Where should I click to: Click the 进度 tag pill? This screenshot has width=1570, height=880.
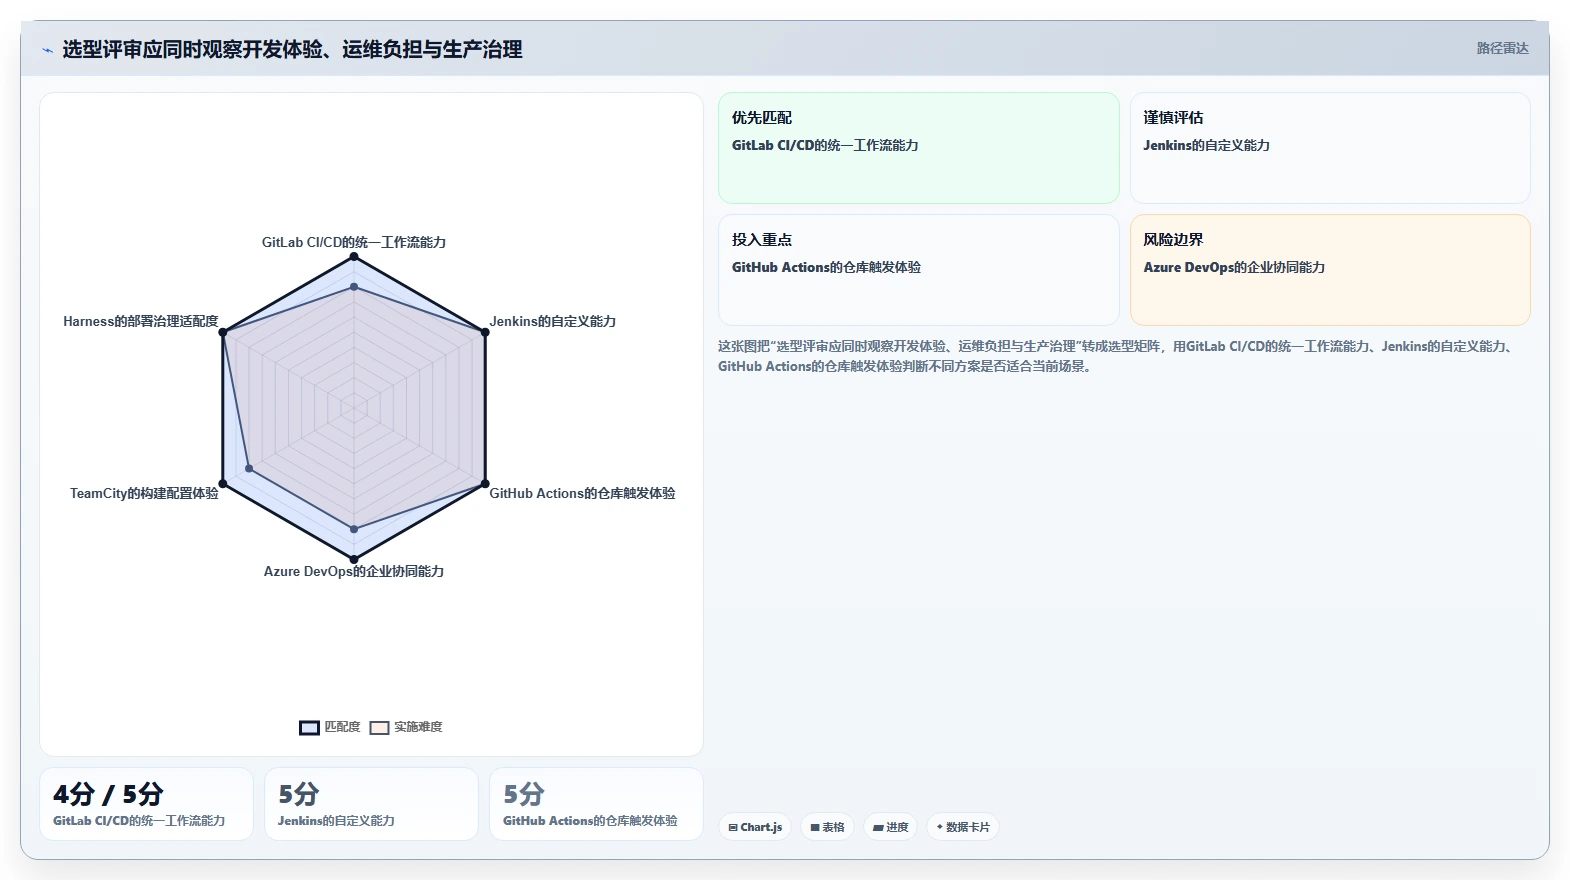(x=890, y=827)
